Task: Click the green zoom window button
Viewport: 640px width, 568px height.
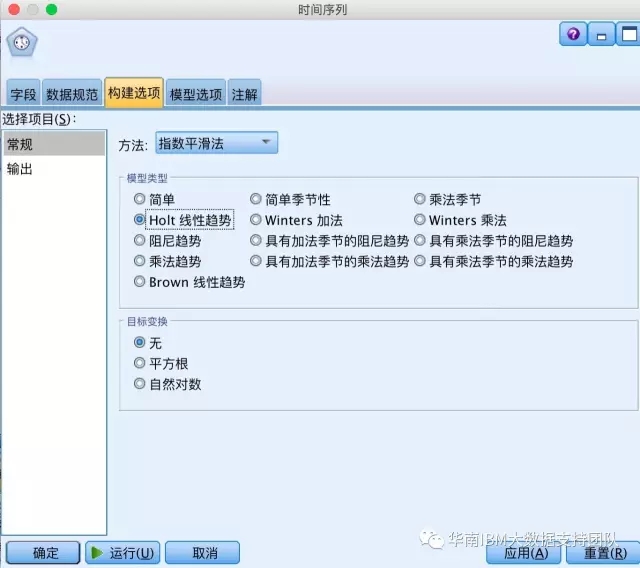Action: click(51, 9)
